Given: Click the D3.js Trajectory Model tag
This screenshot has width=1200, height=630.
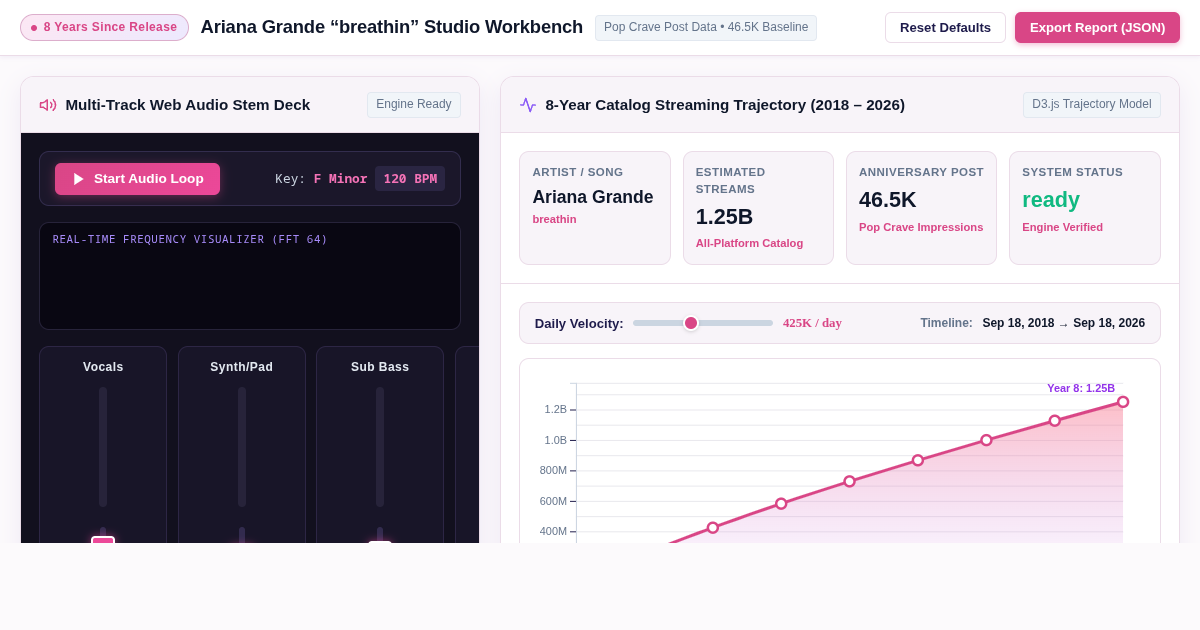Looking at the screenshot, I should tap(1092, 105).
